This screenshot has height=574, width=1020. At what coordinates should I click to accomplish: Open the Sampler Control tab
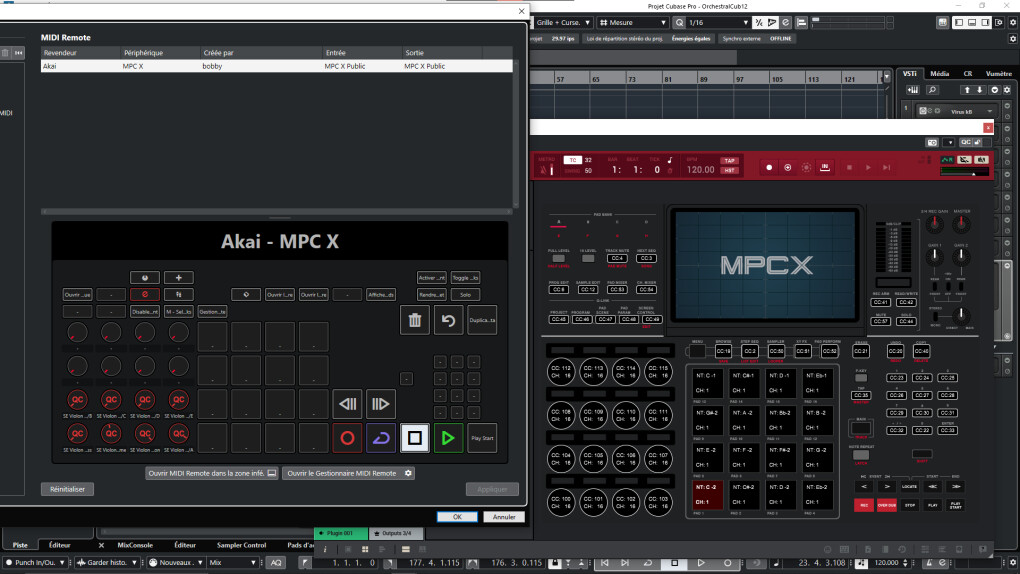pos(241,545)
